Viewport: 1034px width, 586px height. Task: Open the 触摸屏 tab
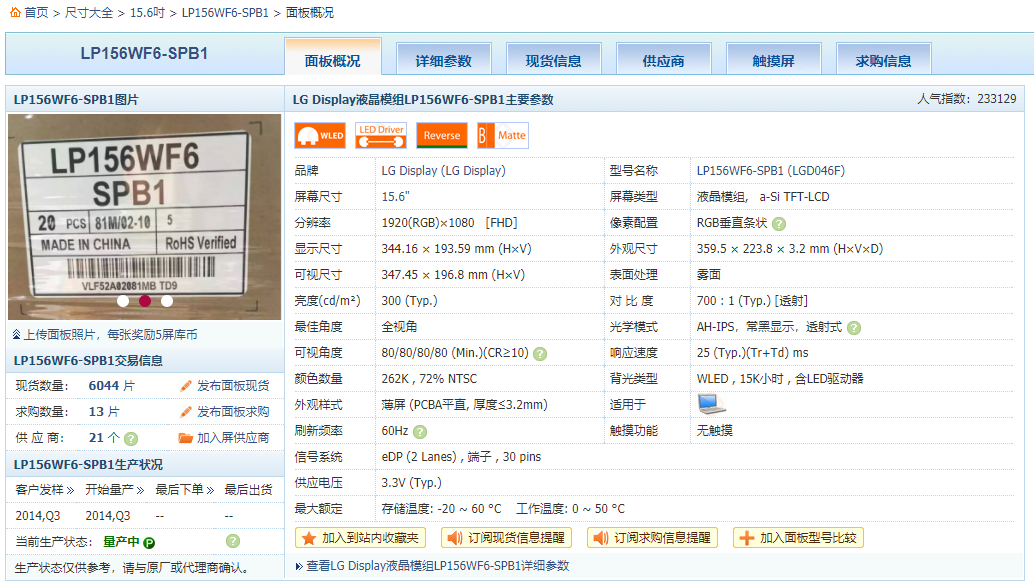[774, 59]
